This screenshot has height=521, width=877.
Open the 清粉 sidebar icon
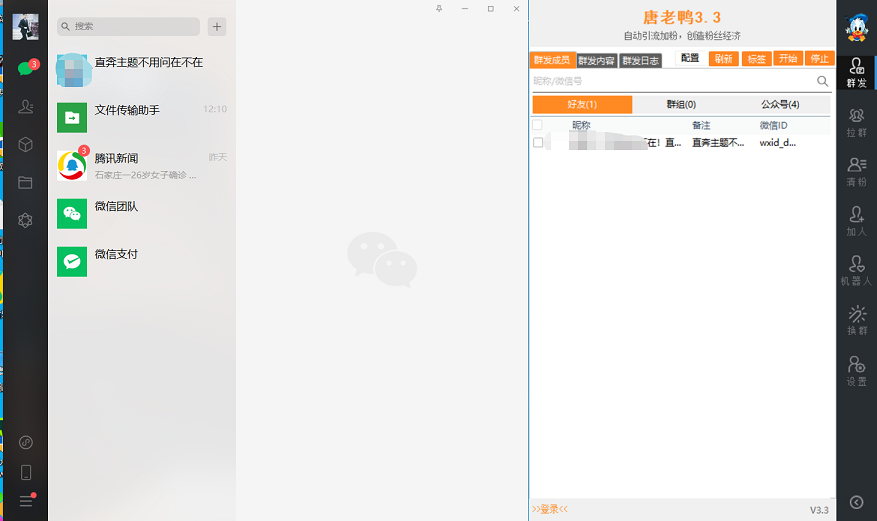856,172
